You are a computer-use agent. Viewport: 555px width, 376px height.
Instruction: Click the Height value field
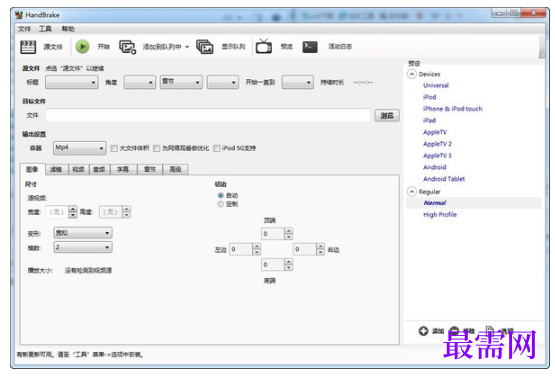point(111,212)
